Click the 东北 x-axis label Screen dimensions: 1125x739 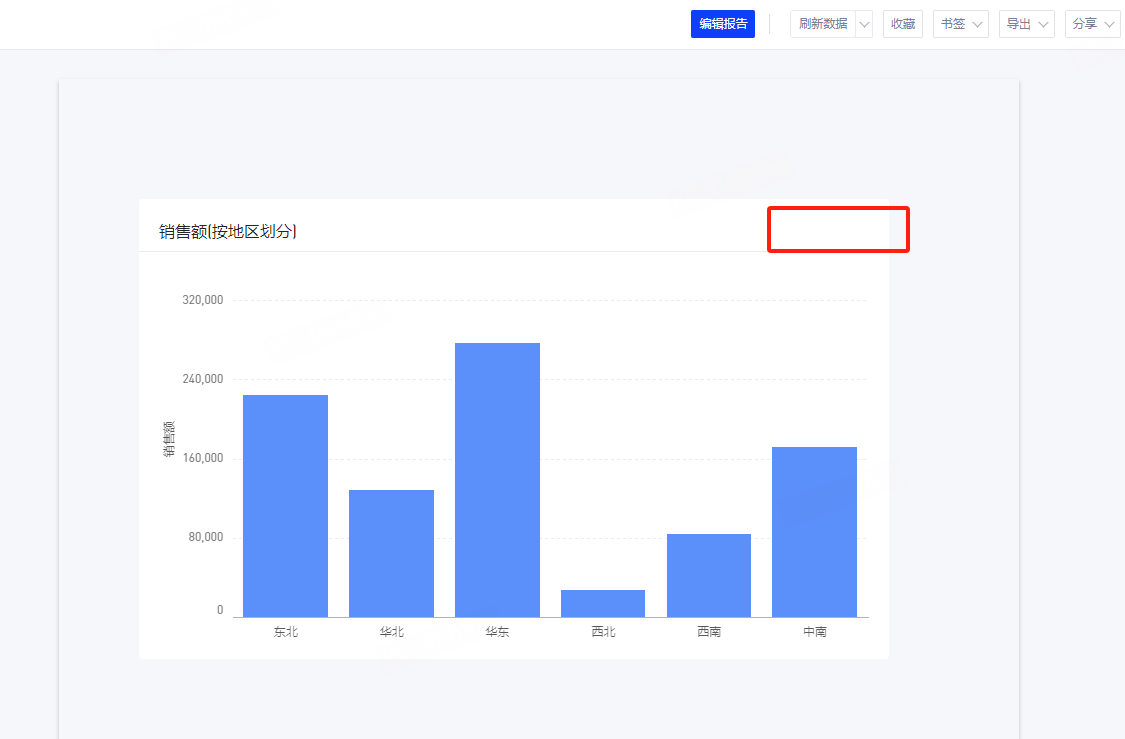pos(285,632)
